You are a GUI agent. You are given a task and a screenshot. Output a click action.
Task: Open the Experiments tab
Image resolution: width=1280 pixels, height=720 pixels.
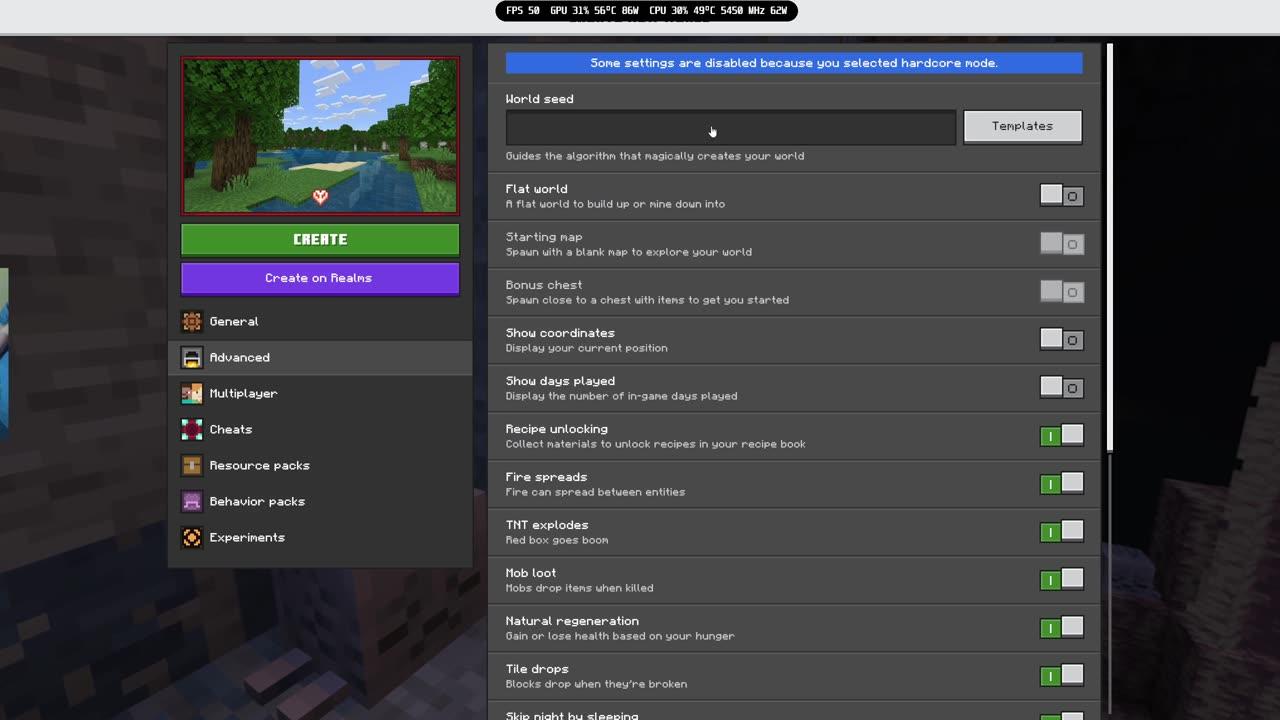click(320, 537)
